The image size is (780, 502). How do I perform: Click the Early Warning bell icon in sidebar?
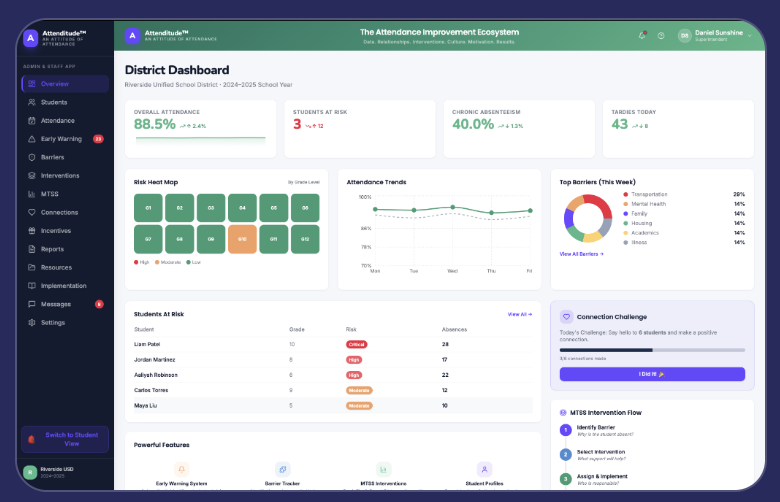coord(32,139)
